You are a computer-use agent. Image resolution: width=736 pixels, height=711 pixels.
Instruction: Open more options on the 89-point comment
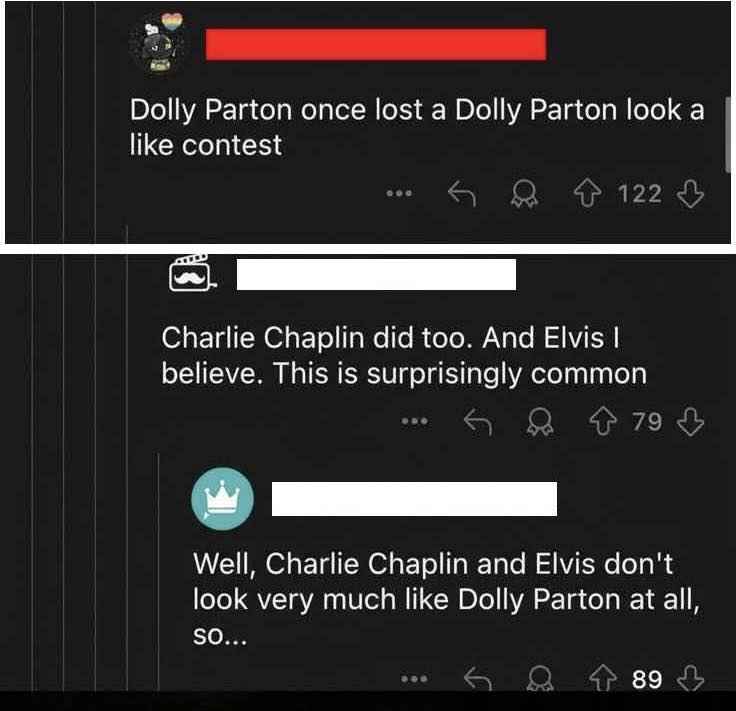pos(415,679)
